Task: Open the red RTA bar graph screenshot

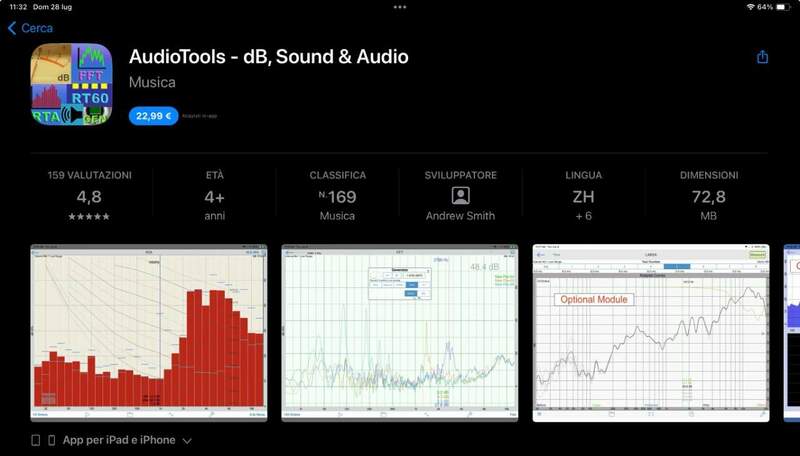Action: click(x=149, y=332)
